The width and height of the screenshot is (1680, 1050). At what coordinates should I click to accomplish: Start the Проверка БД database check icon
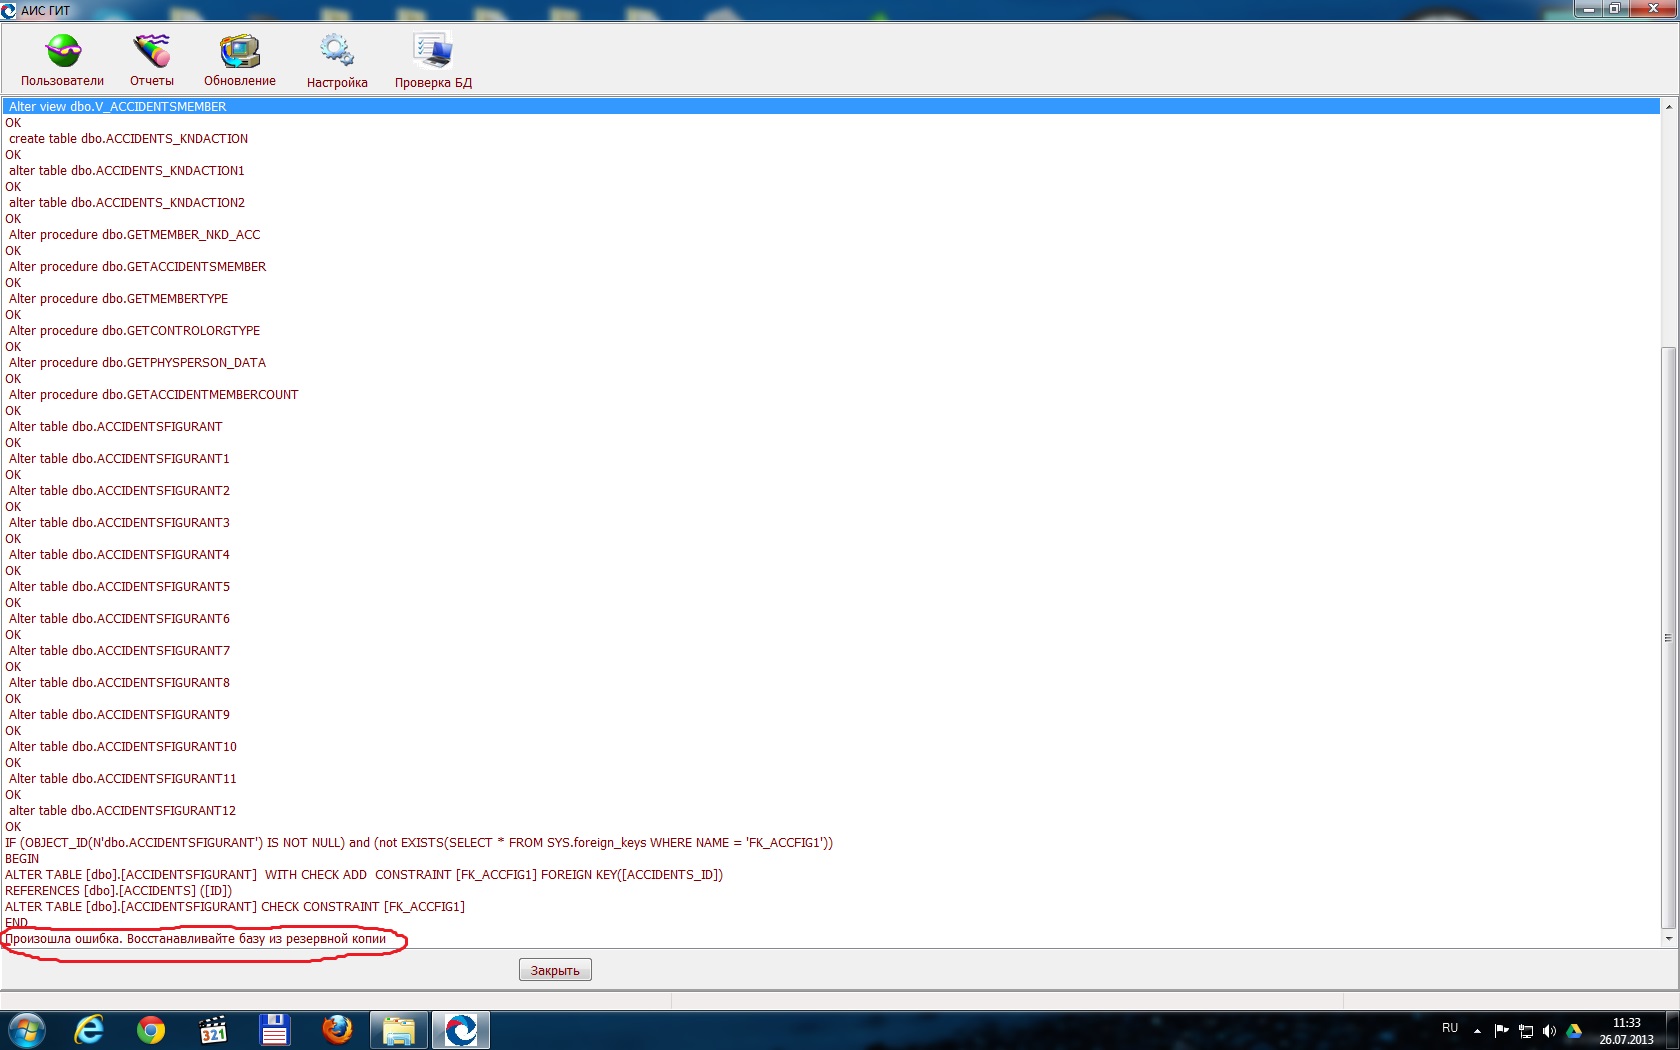pyautogui.click(x=433, y=60)
